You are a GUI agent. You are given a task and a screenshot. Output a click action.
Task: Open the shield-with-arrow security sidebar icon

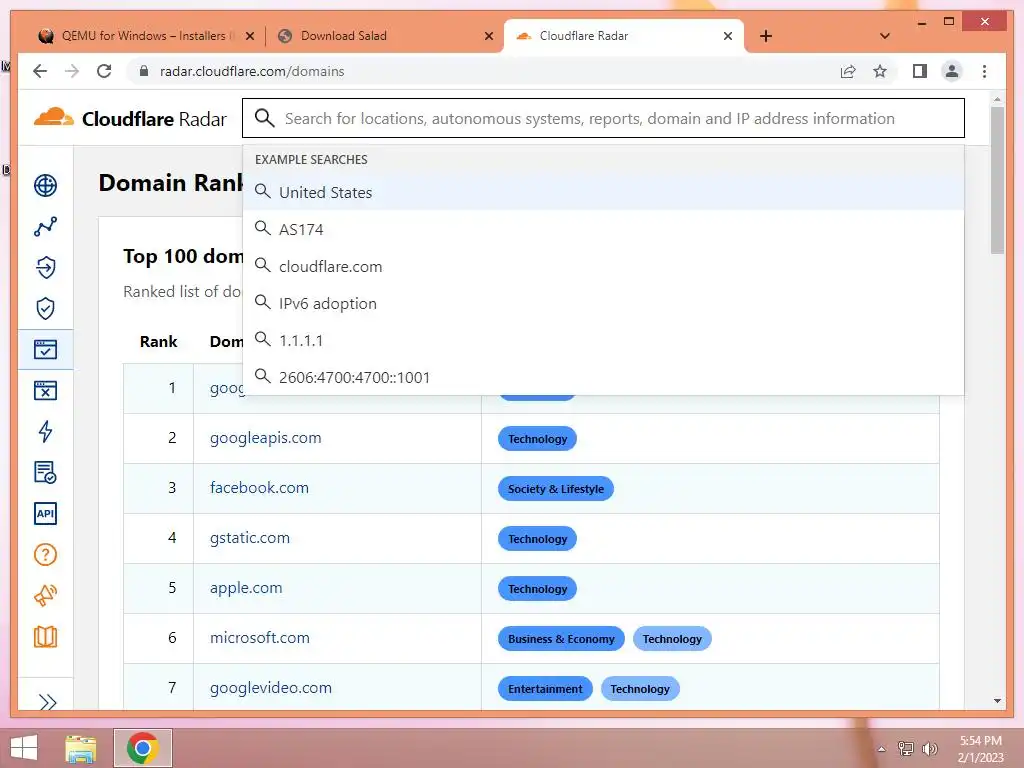click(45, 268)
